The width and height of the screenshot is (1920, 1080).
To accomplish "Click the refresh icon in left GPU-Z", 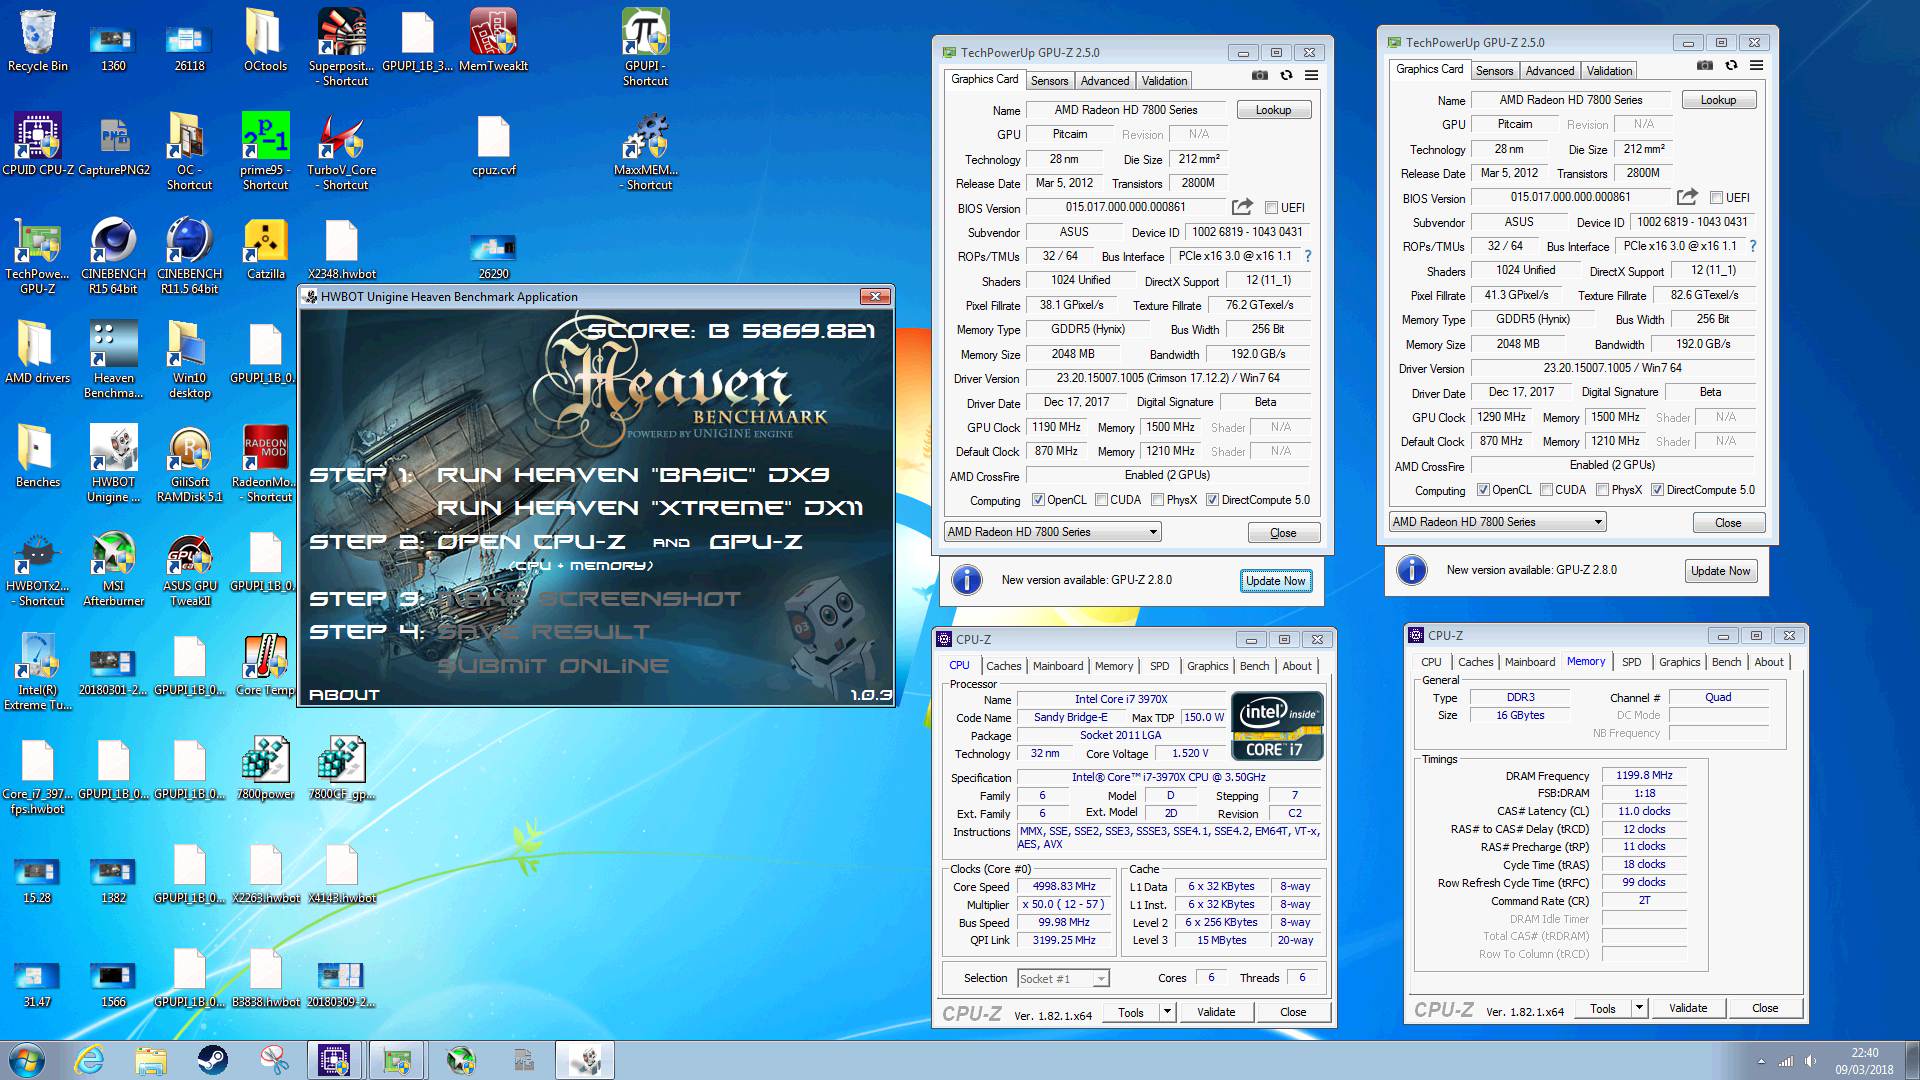I will pyautogui.click(x=1286, y=76).
